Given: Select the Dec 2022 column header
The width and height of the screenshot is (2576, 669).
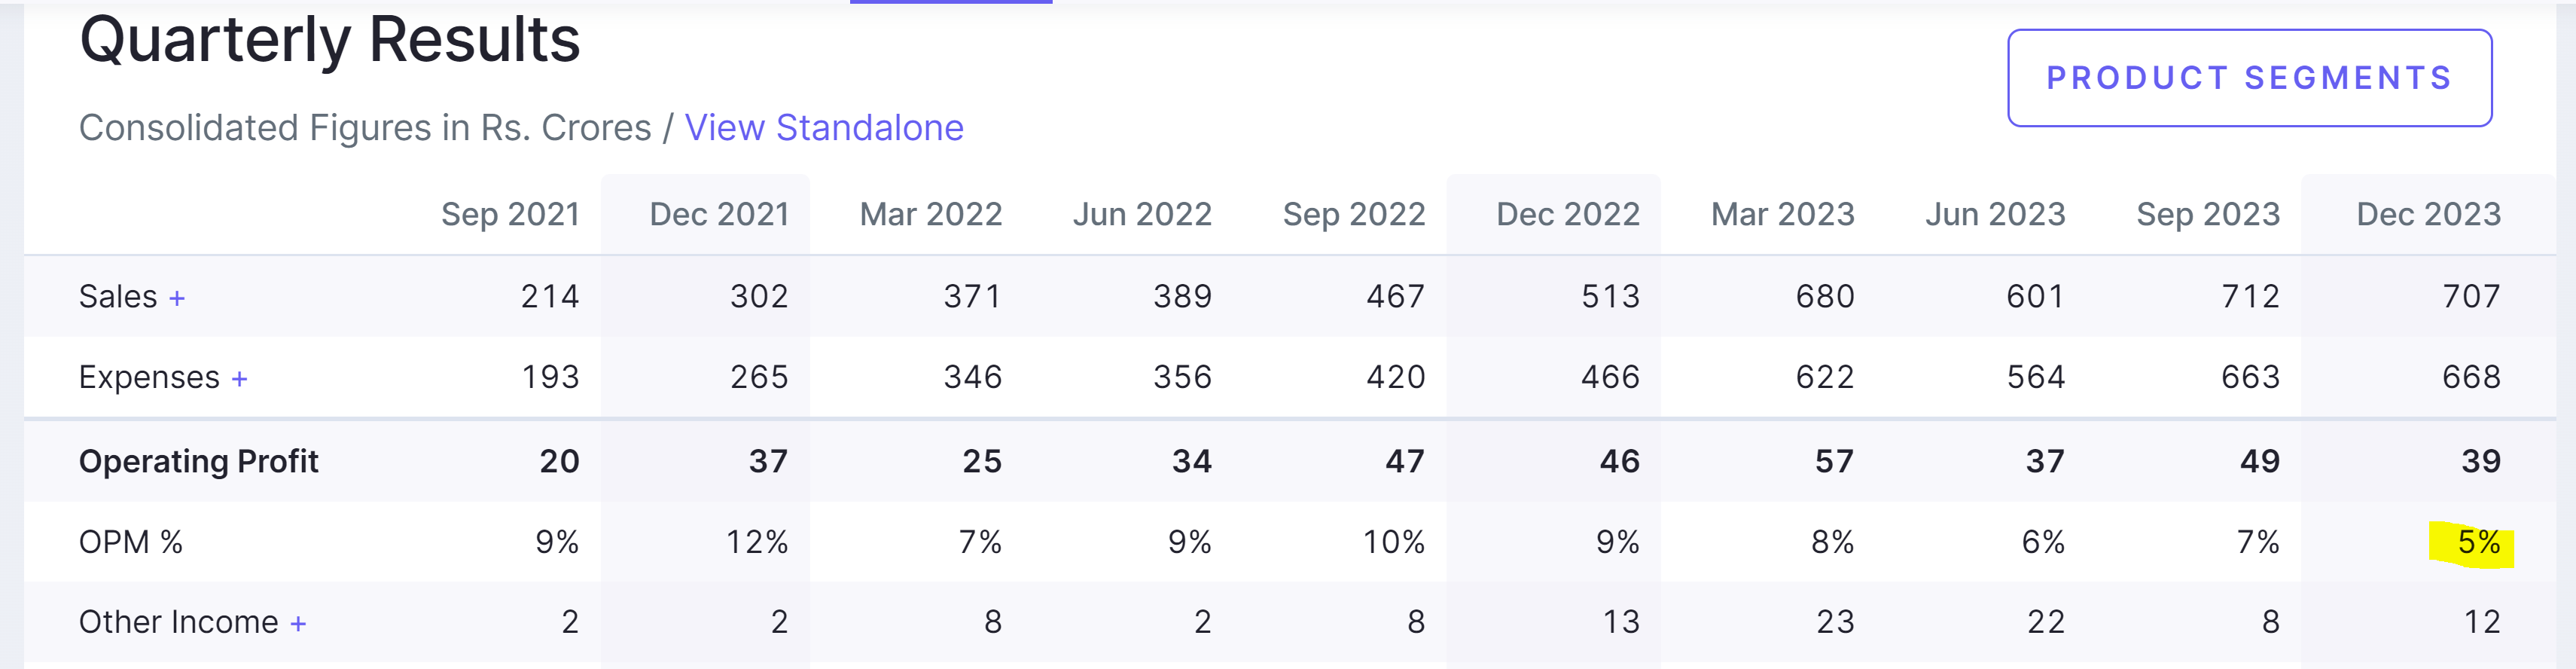Looking at the screenshot, I should (x=1567, y=214).
